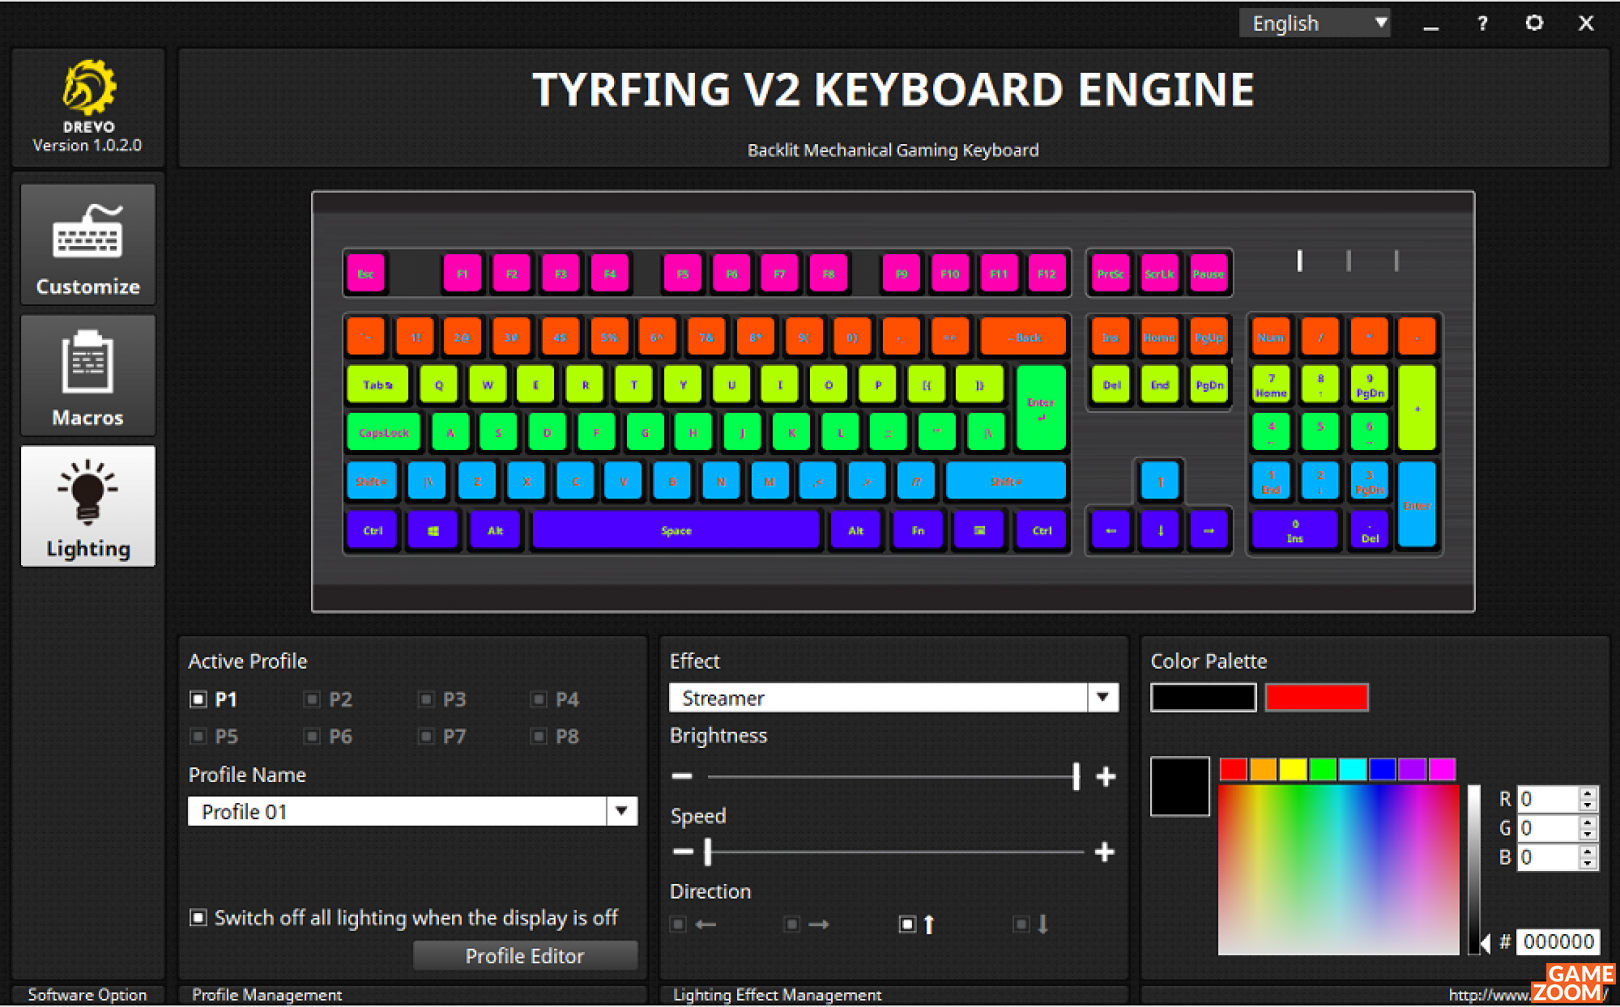Decrease speed with the minus button
The height and width of the screenshot is (1007, 1620).
(683, 852)
